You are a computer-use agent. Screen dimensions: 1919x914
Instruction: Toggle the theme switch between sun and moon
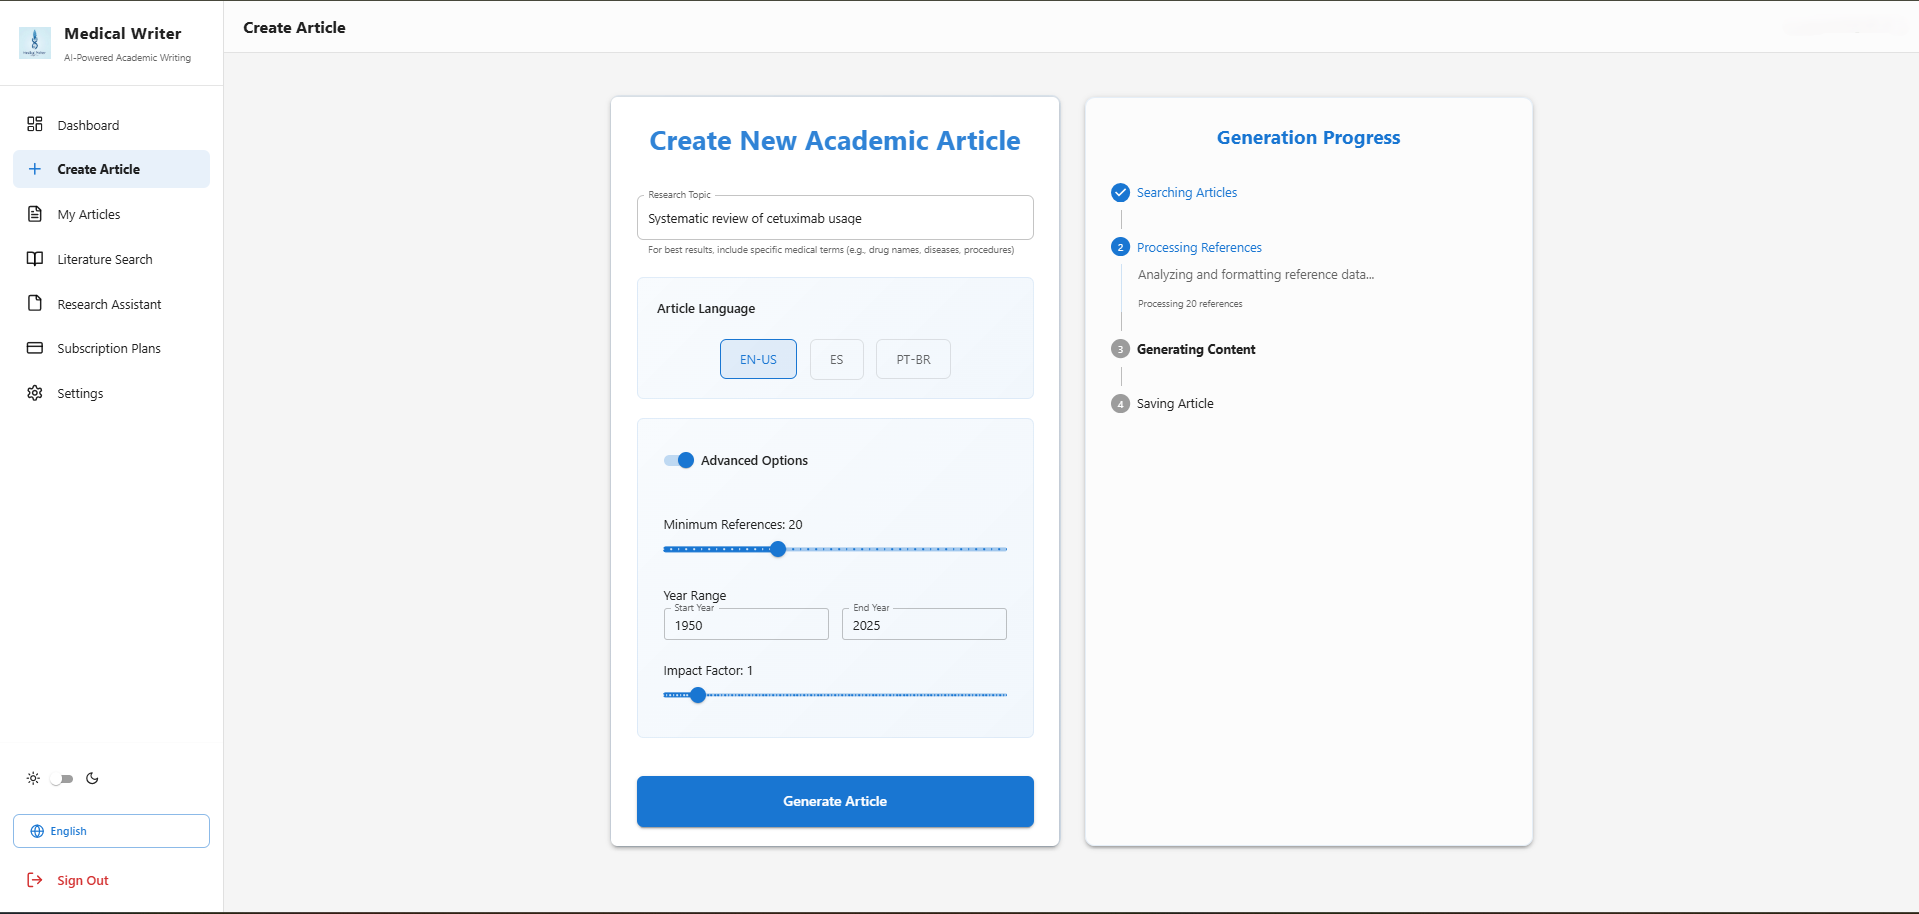pyautogui.click(x=62, y=778)
